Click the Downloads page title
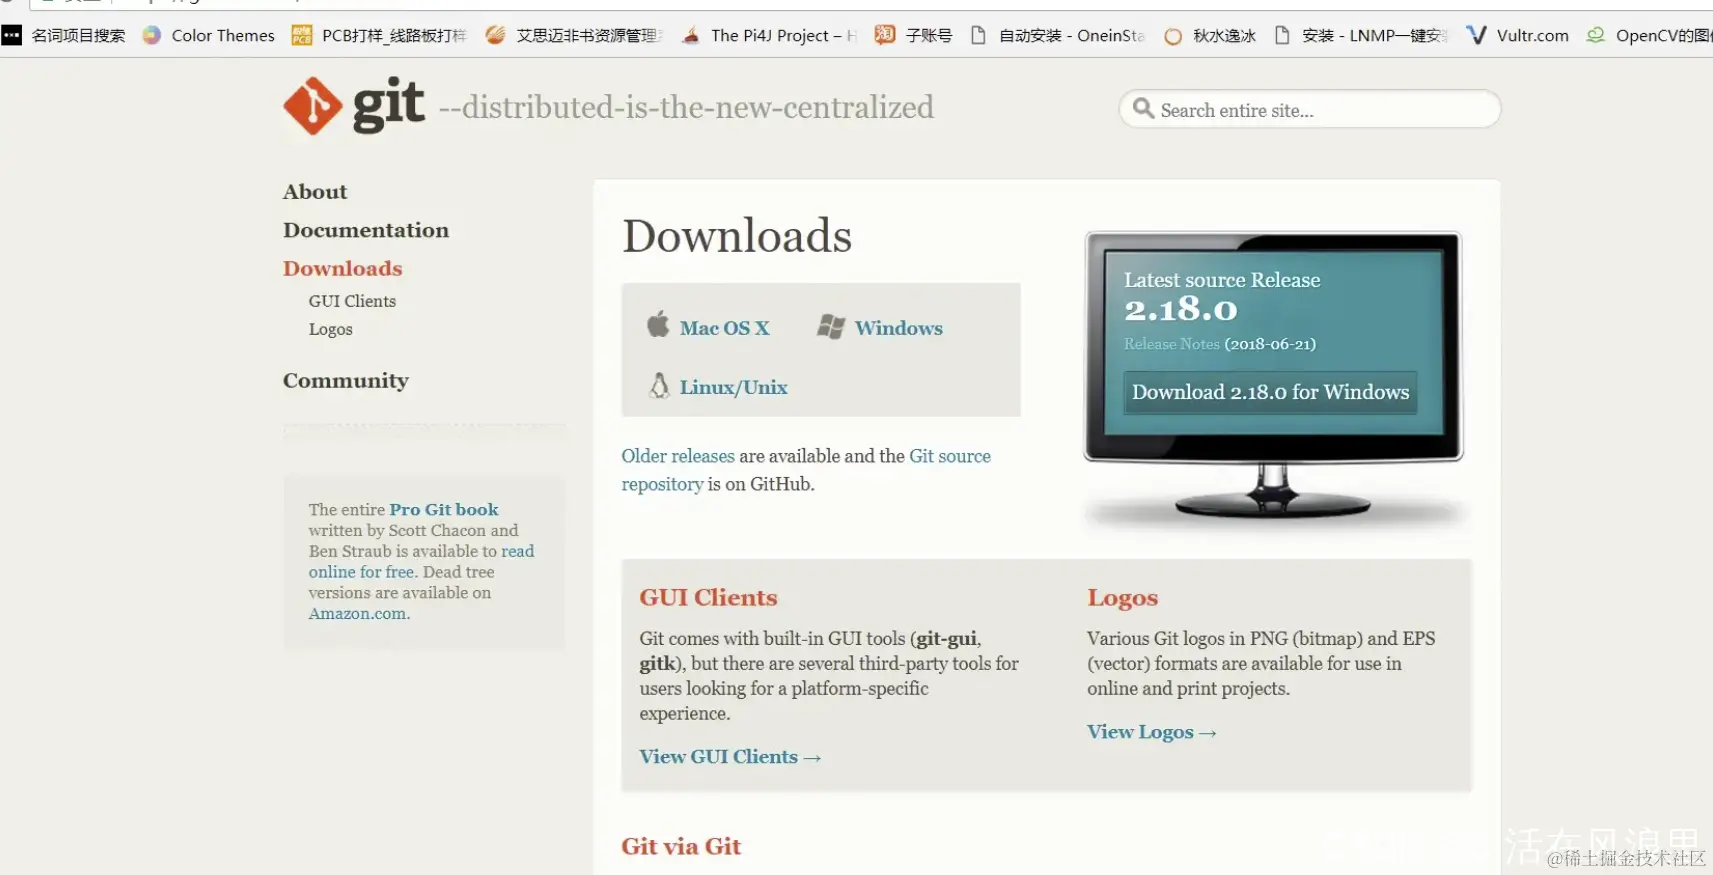 [x=737, y=237]
